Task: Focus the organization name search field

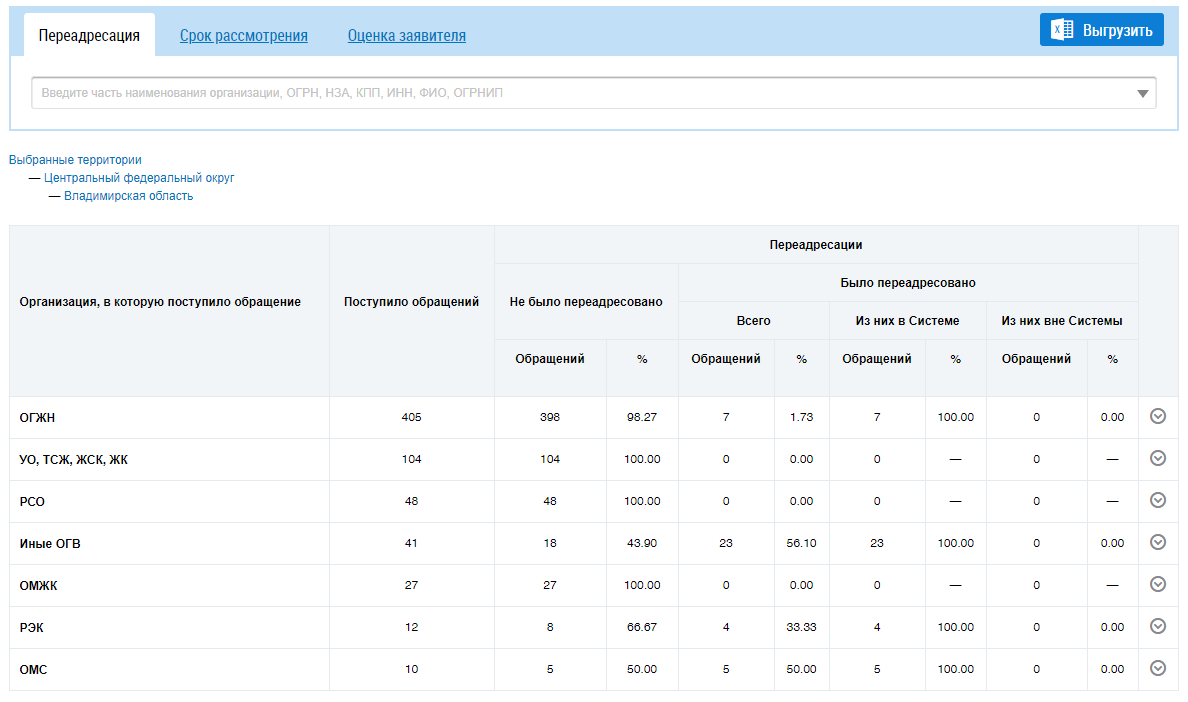Action: (x=580, y=93)
